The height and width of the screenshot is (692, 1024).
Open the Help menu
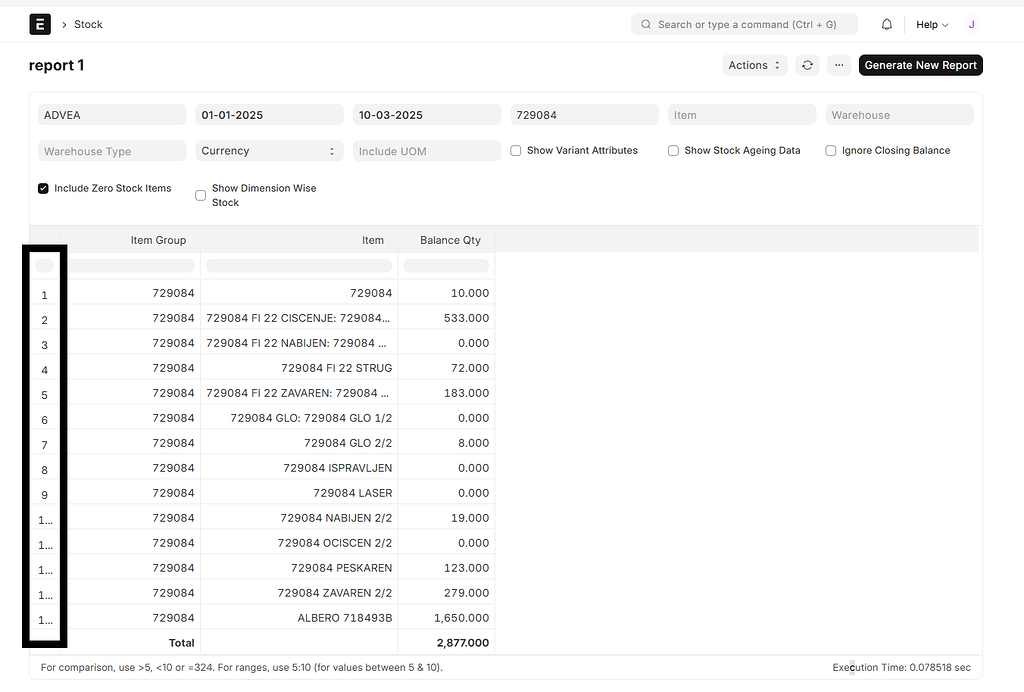[x=929, y=23]
